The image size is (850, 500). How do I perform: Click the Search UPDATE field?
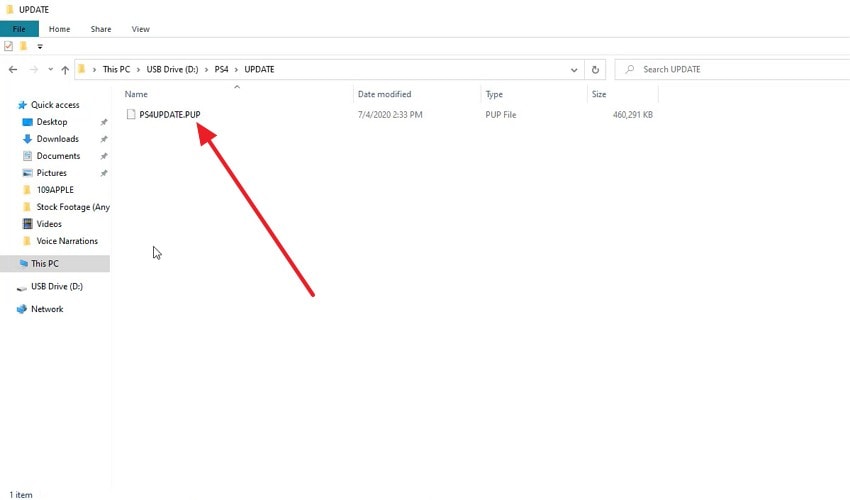732,69
